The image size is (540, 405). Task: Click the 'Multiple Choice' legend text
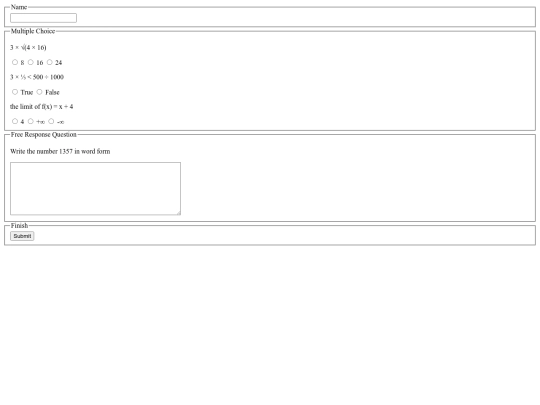tap(33, 31)
